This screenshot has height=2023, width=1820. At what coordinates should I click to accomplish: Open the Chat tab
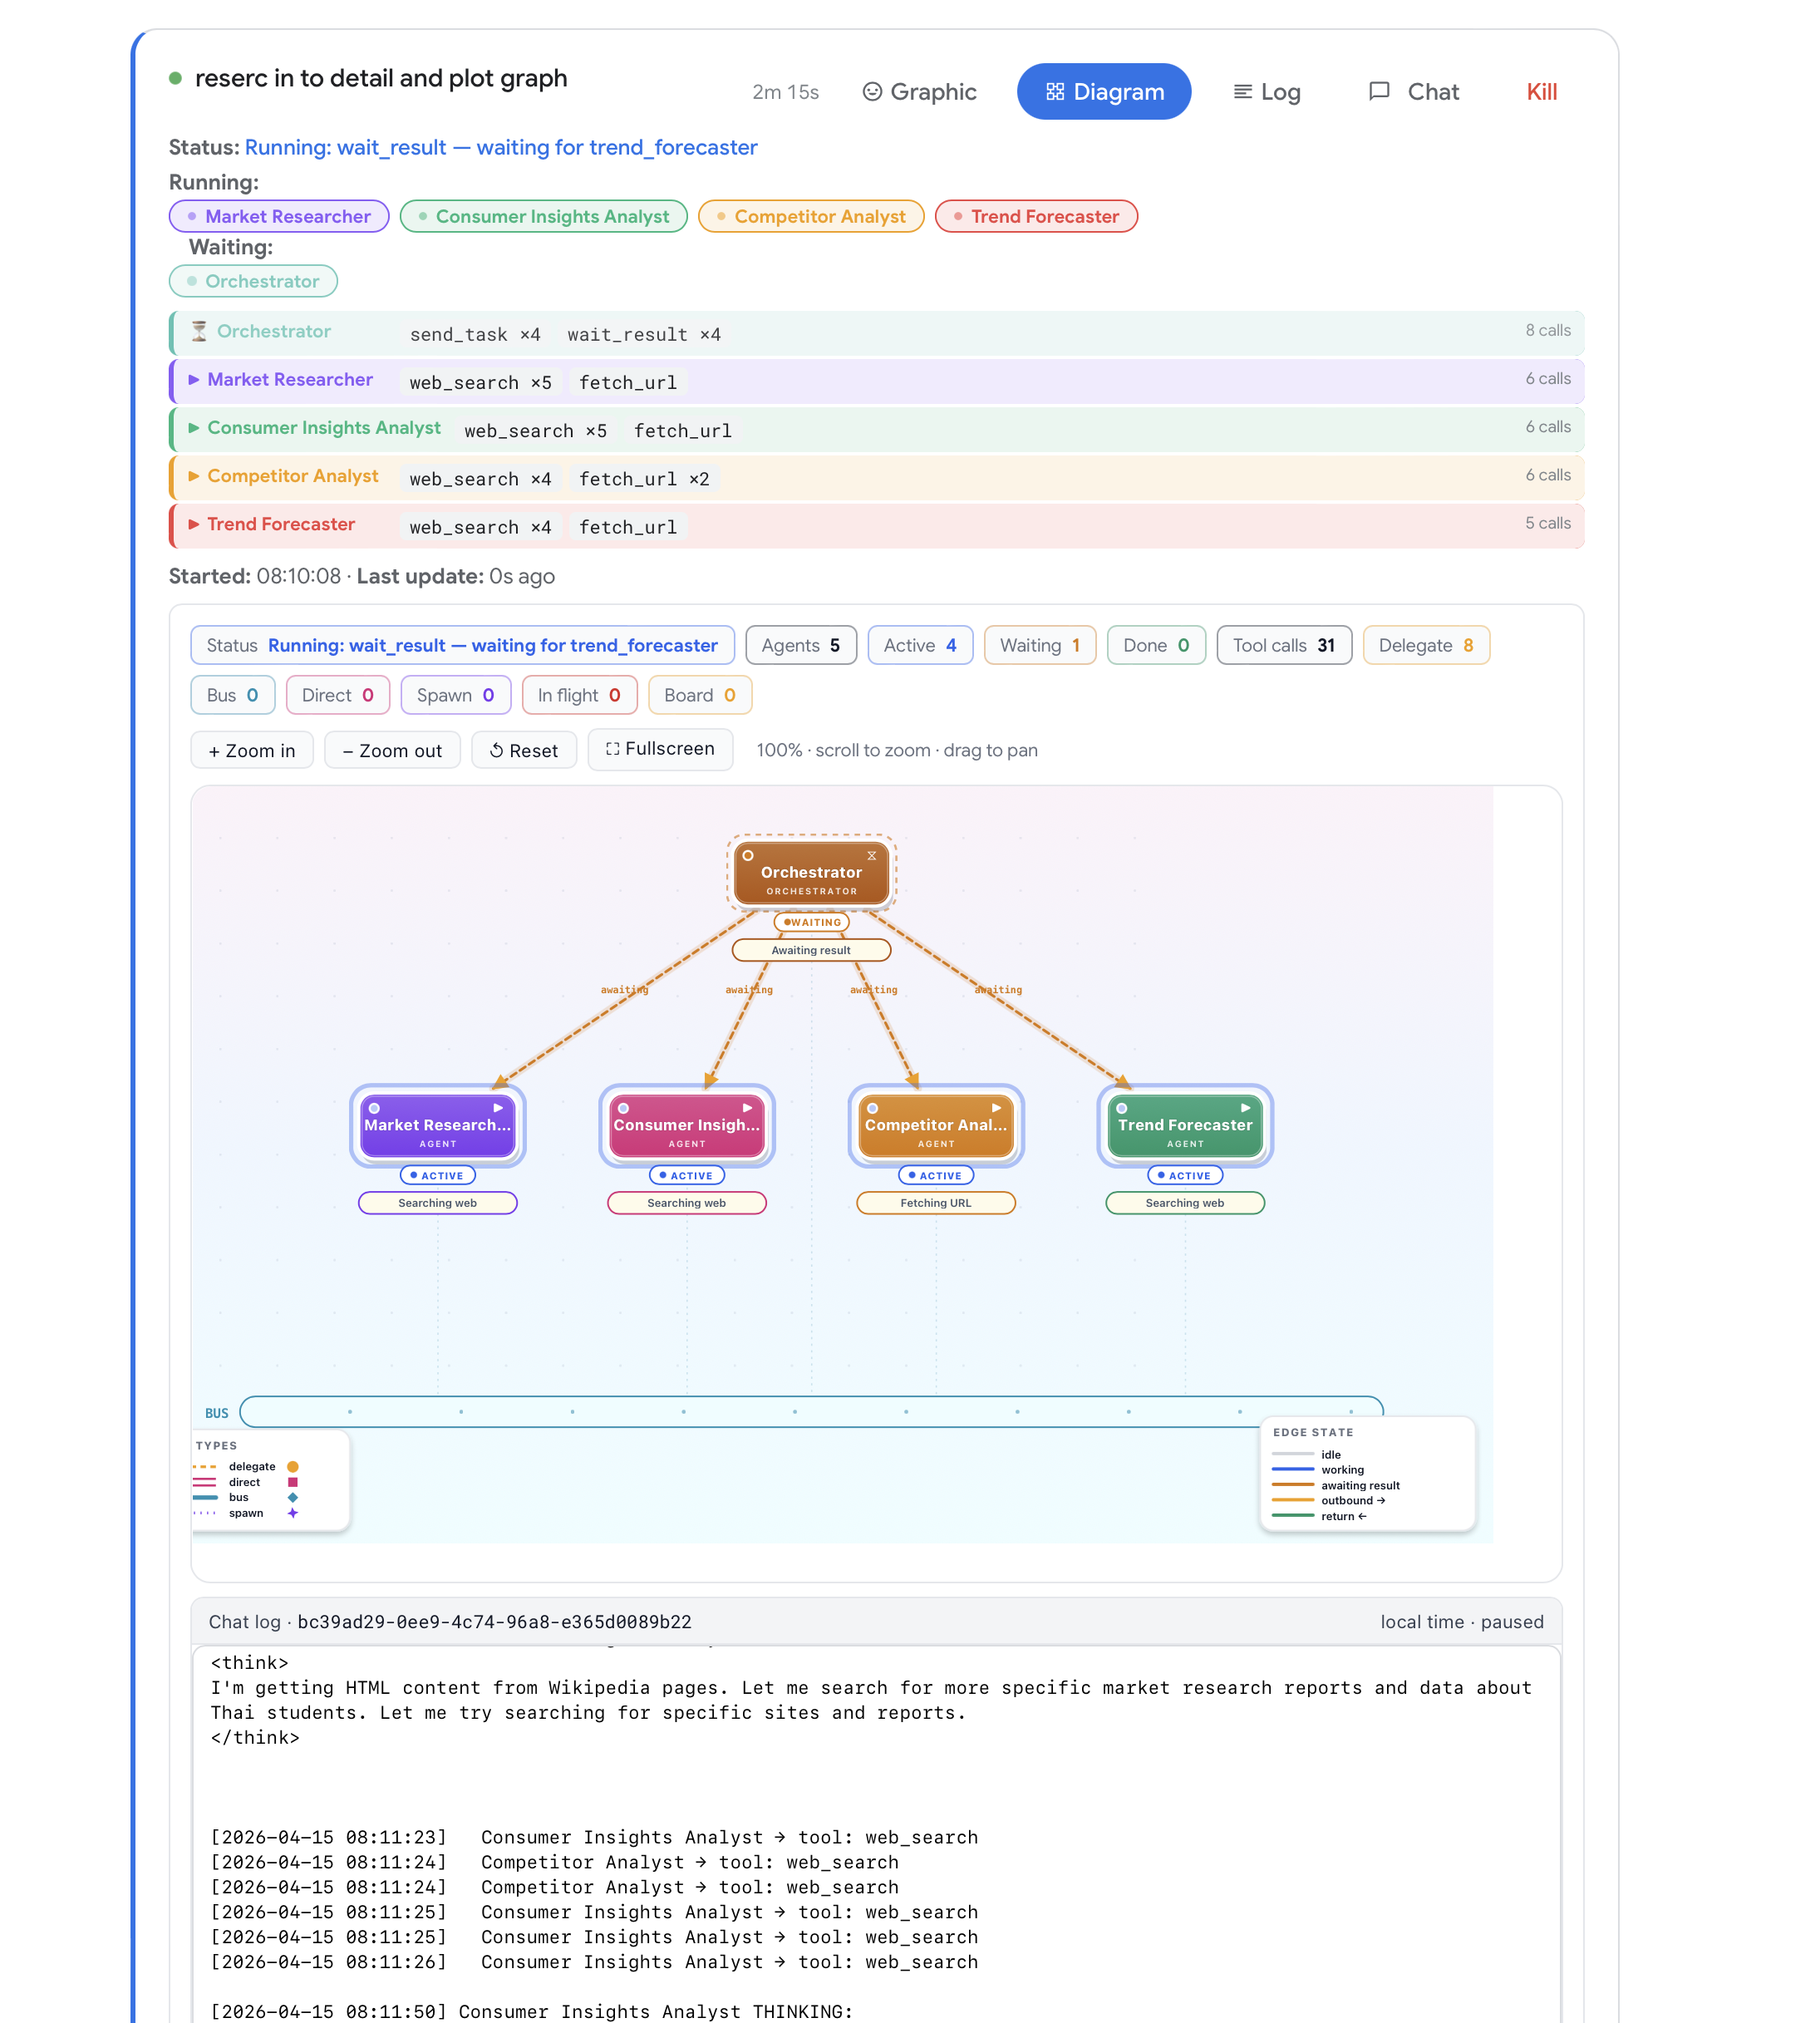pyautogui.click(x=1413, y=92)
